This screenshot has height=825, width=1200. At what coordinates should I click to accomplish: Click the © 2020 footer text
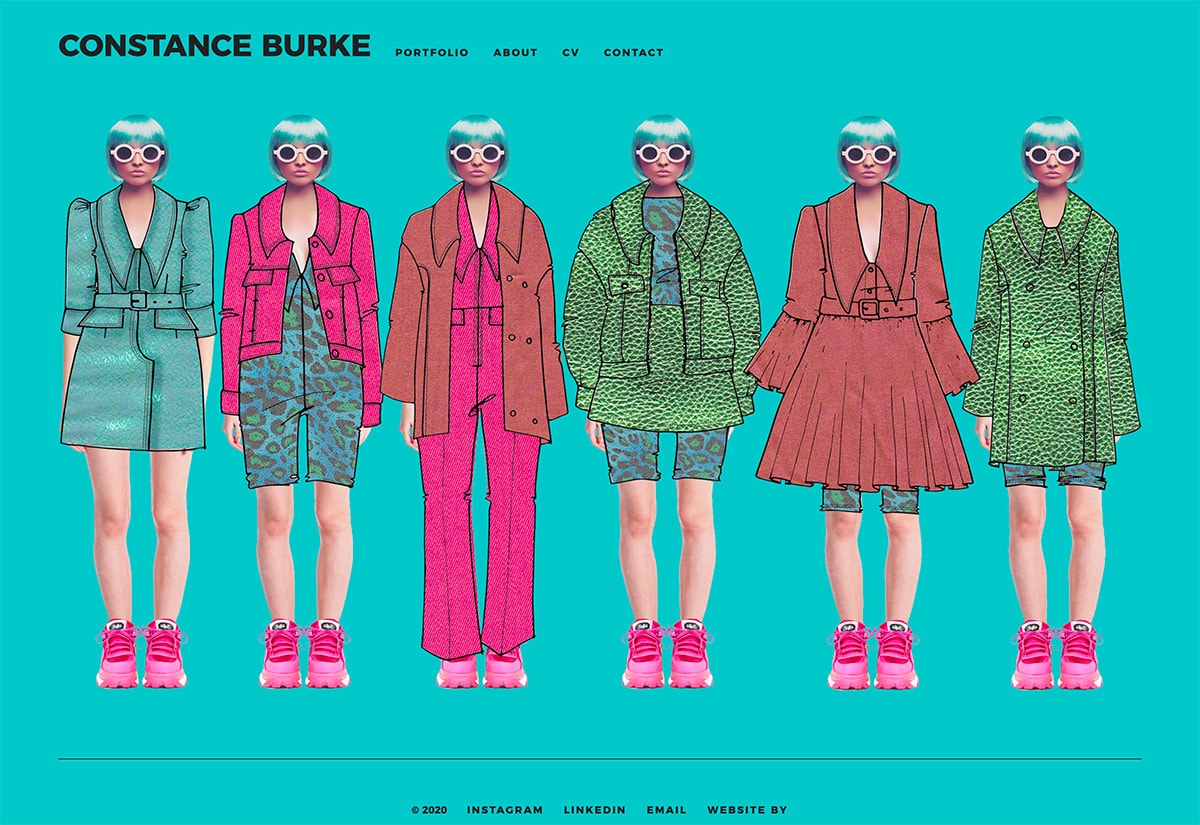[x=429, y=810]
